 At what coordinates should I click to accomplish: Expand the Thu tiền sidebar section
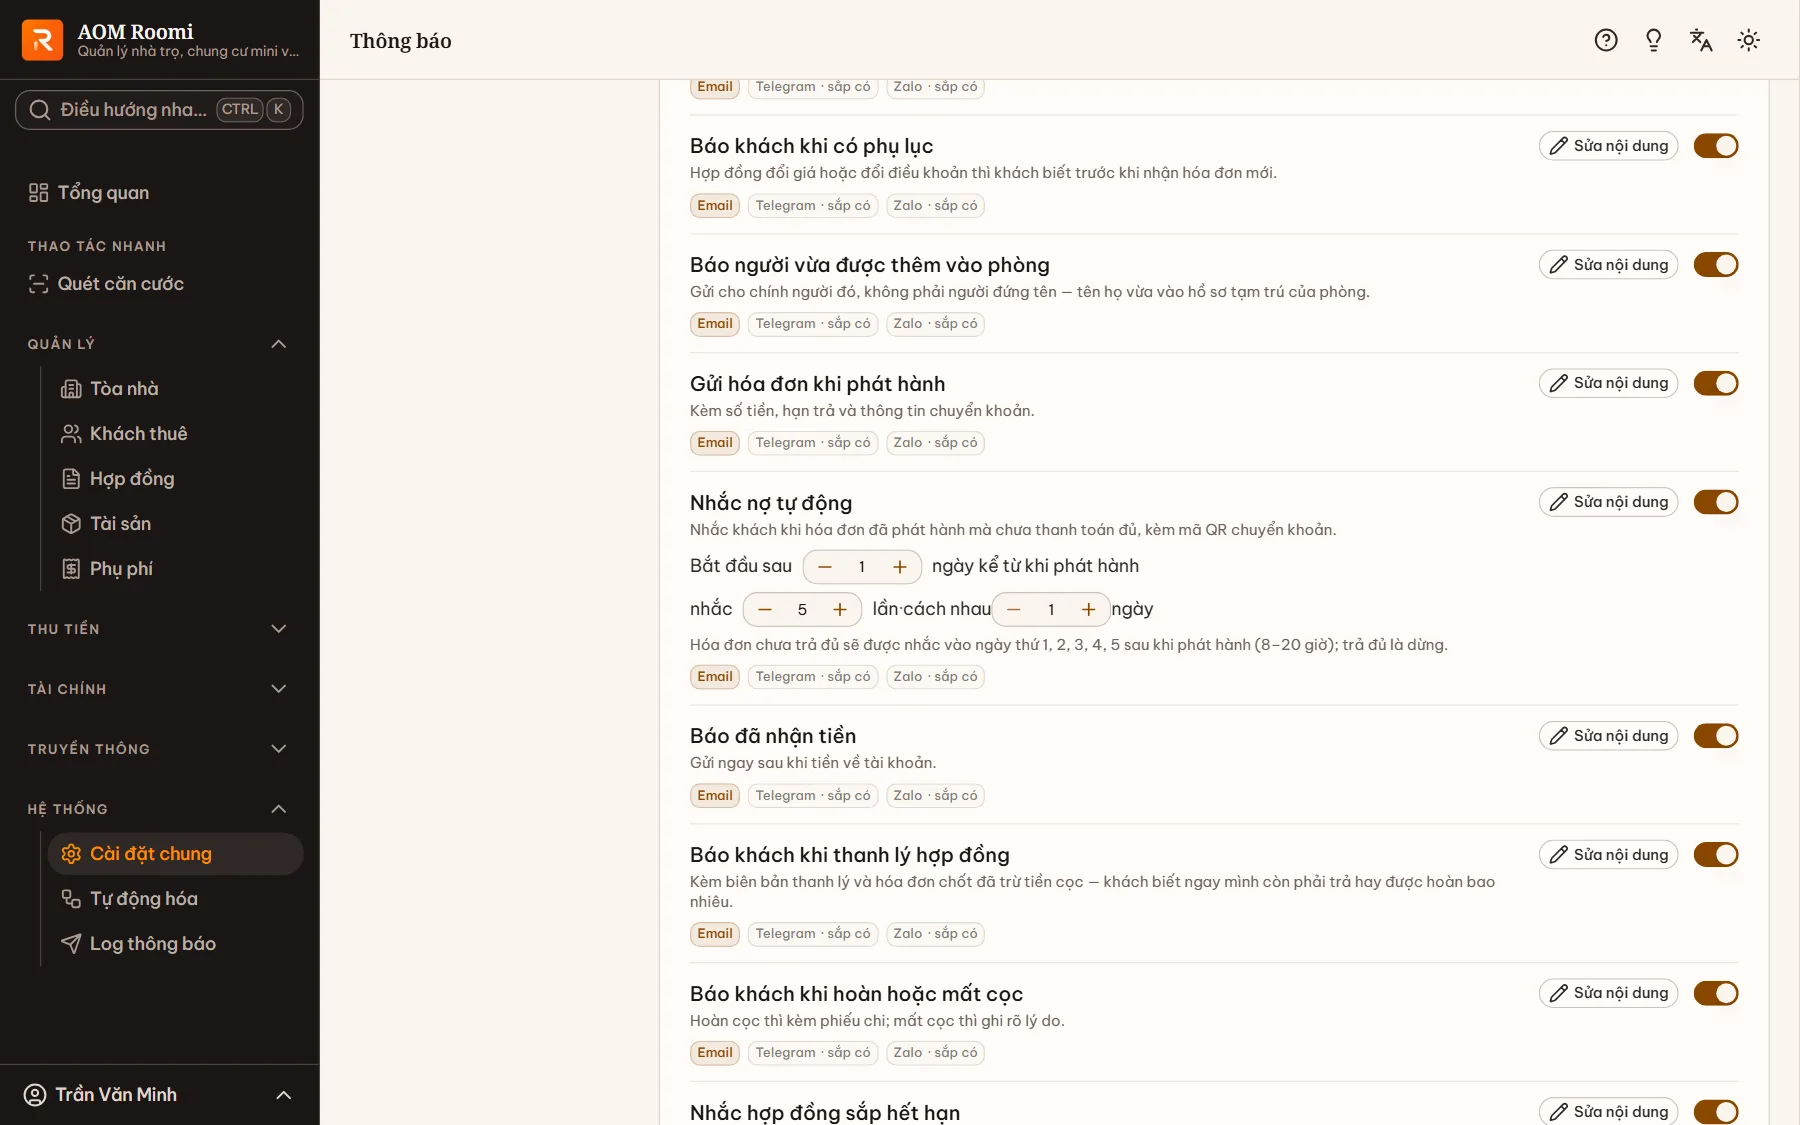159,629
